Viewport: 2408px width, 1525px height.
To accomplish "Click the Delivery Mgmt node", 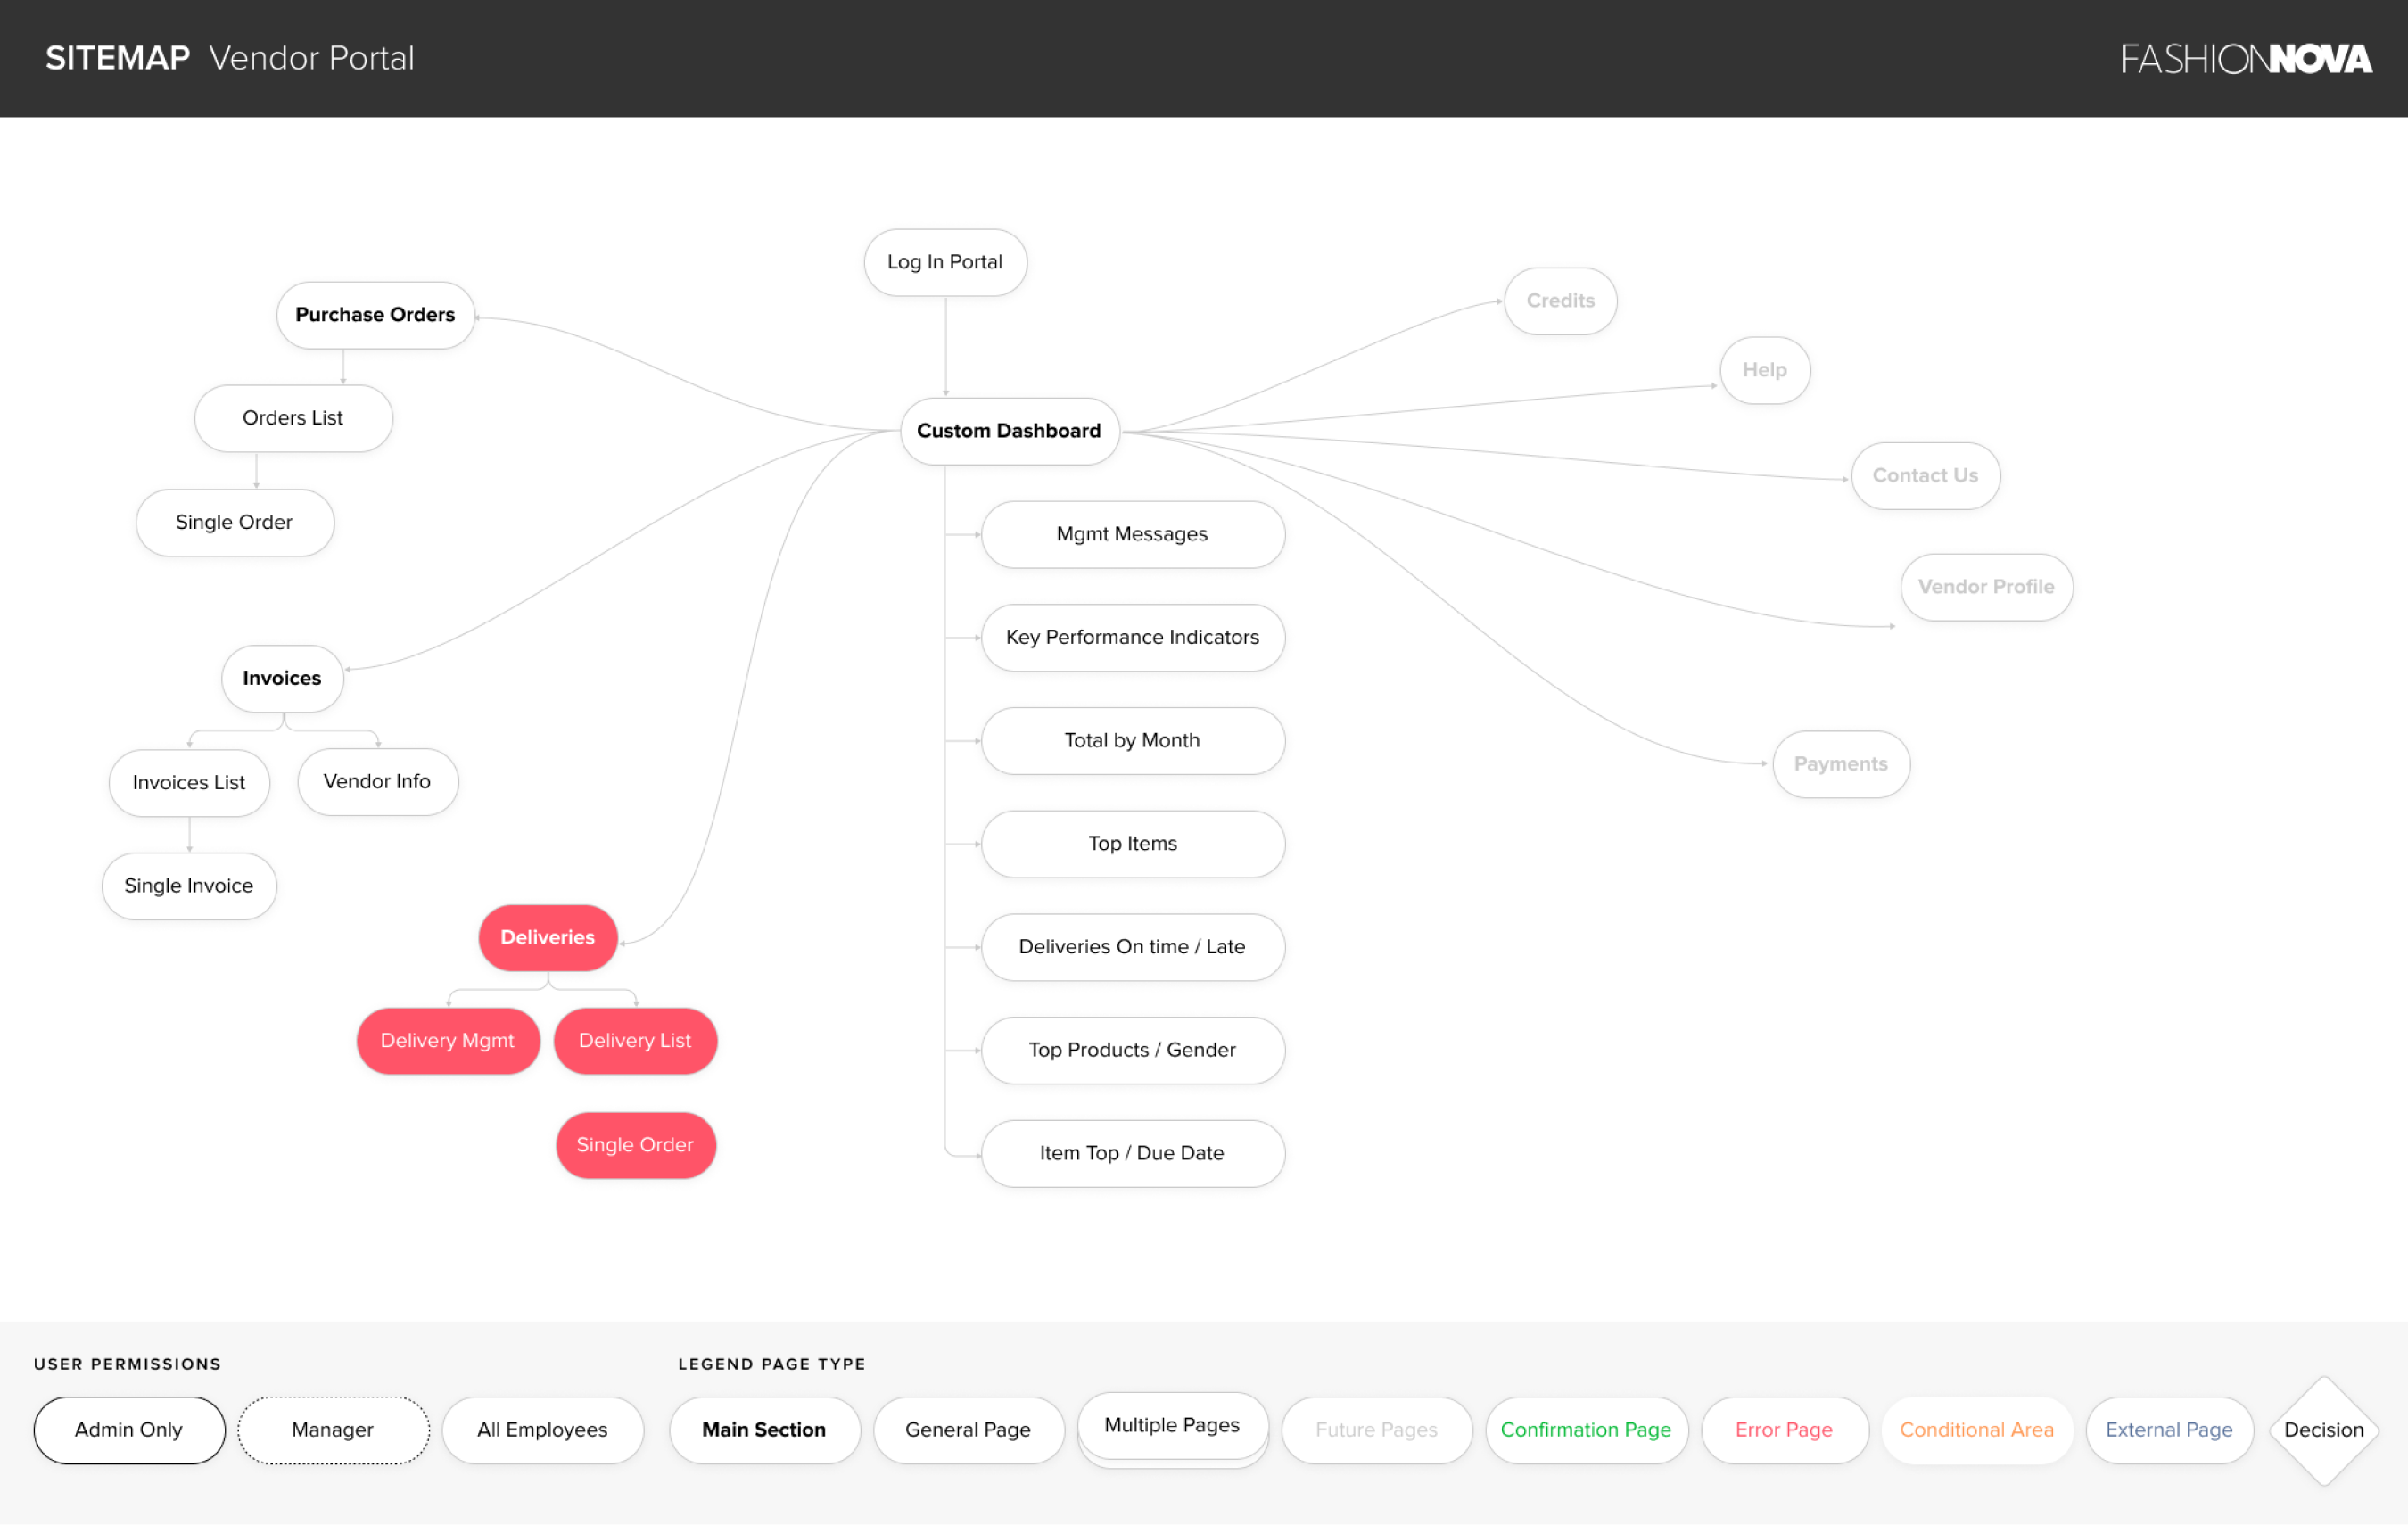I will coord(447,1040).
